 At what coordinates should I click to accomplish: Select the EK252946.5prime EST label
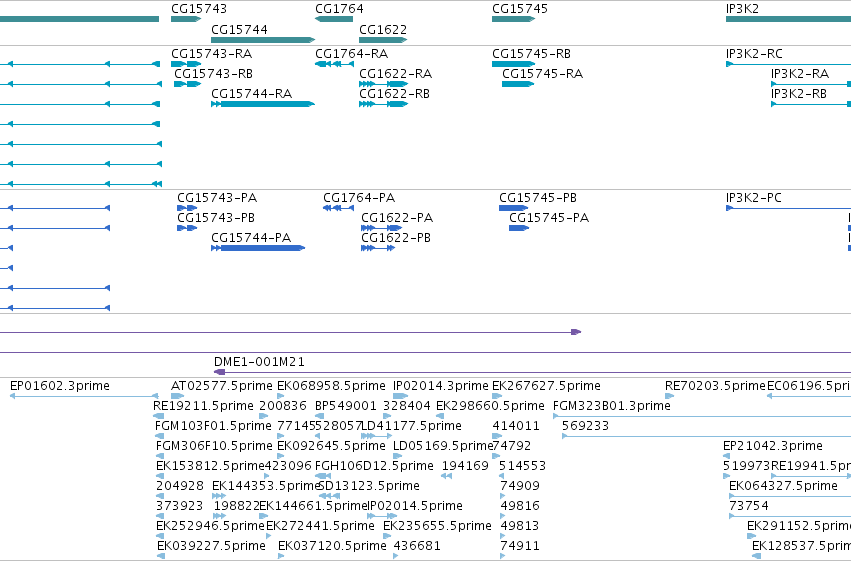click(x=210, y=526)
